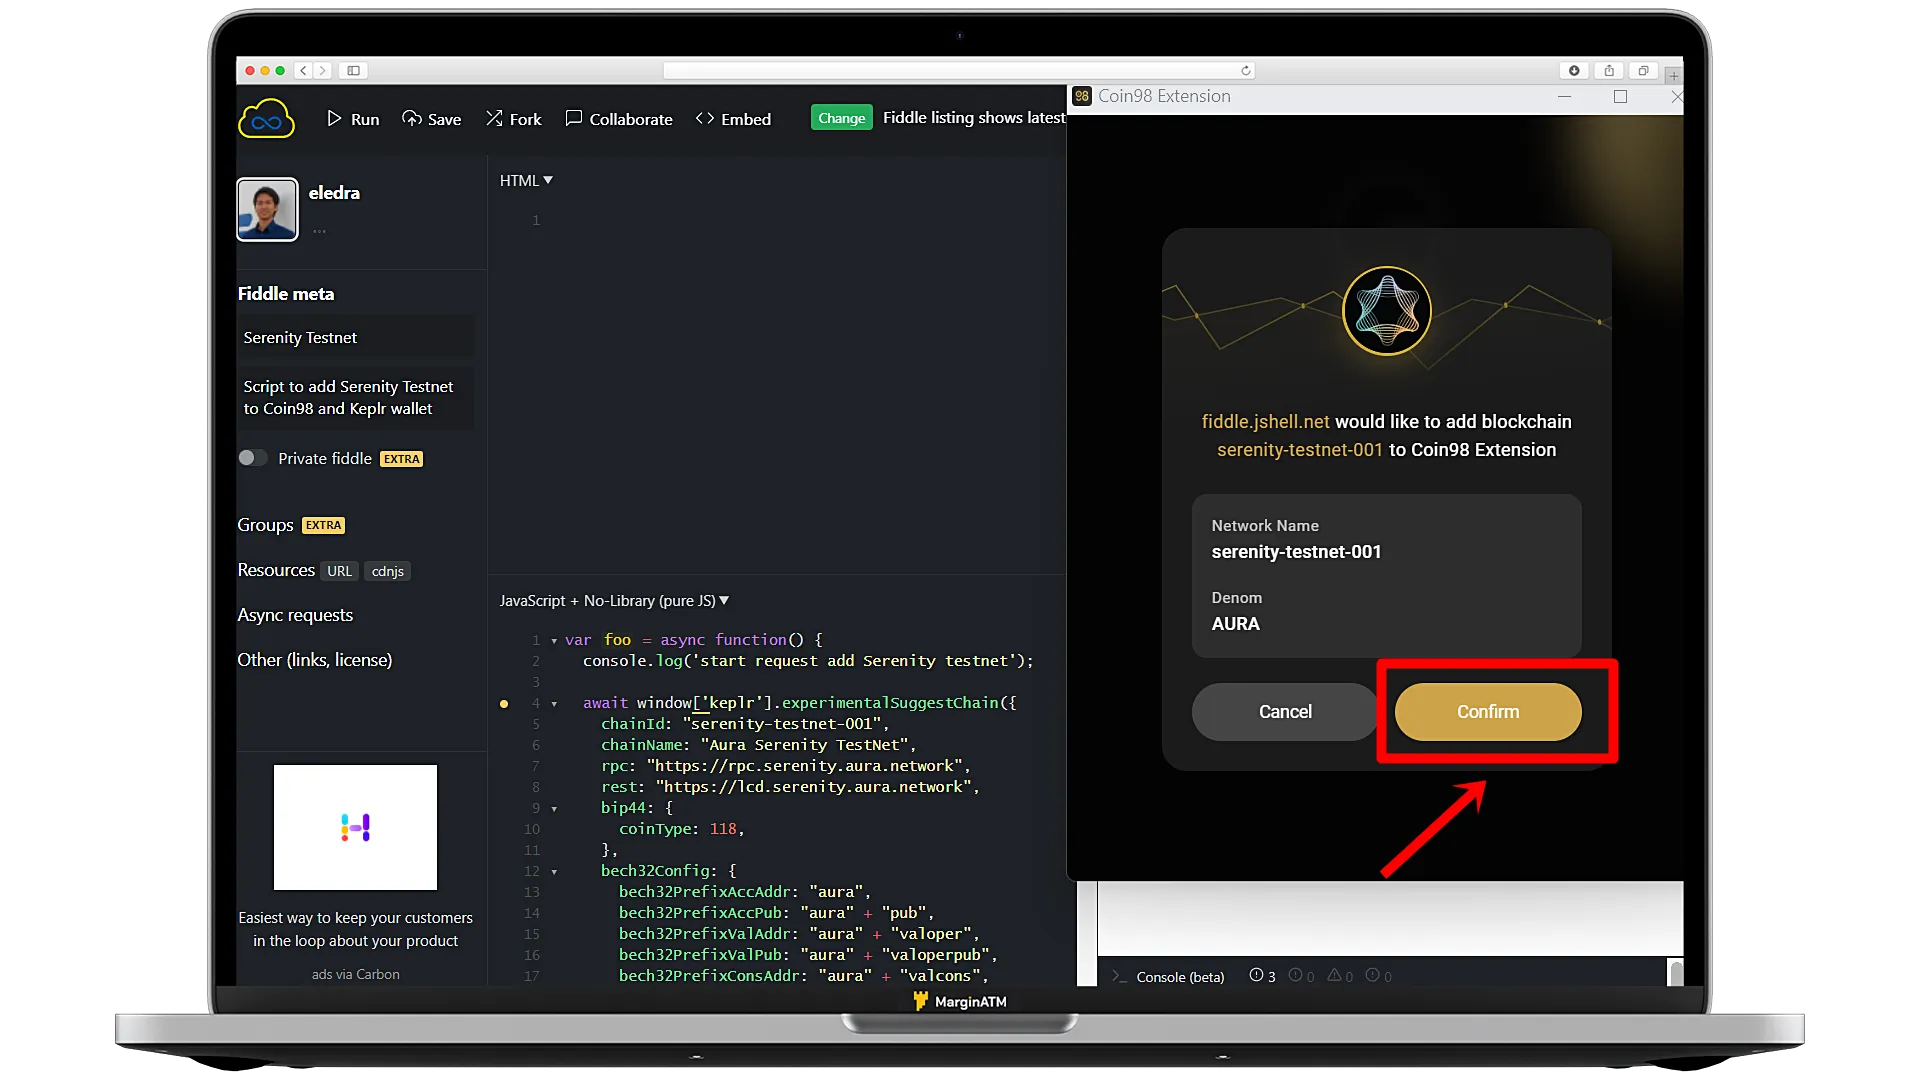Click the JSFiddle cloud logo
The height and width of the screenshot is (1080, 1920).
[266, 119]
